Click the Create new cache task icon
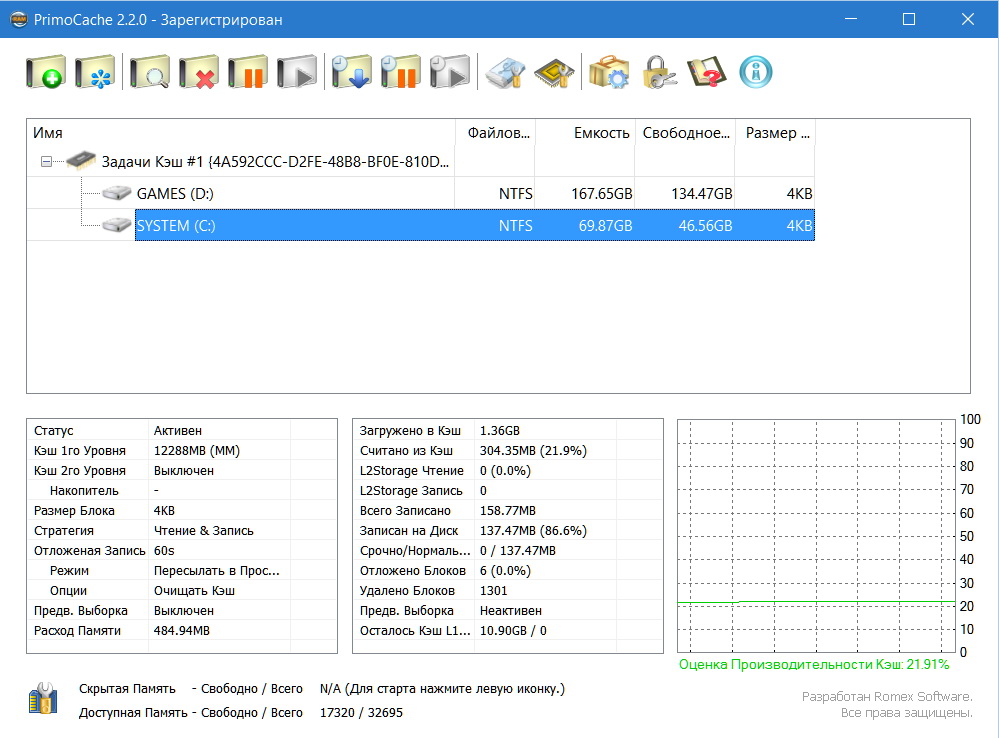 coord(45,71)
